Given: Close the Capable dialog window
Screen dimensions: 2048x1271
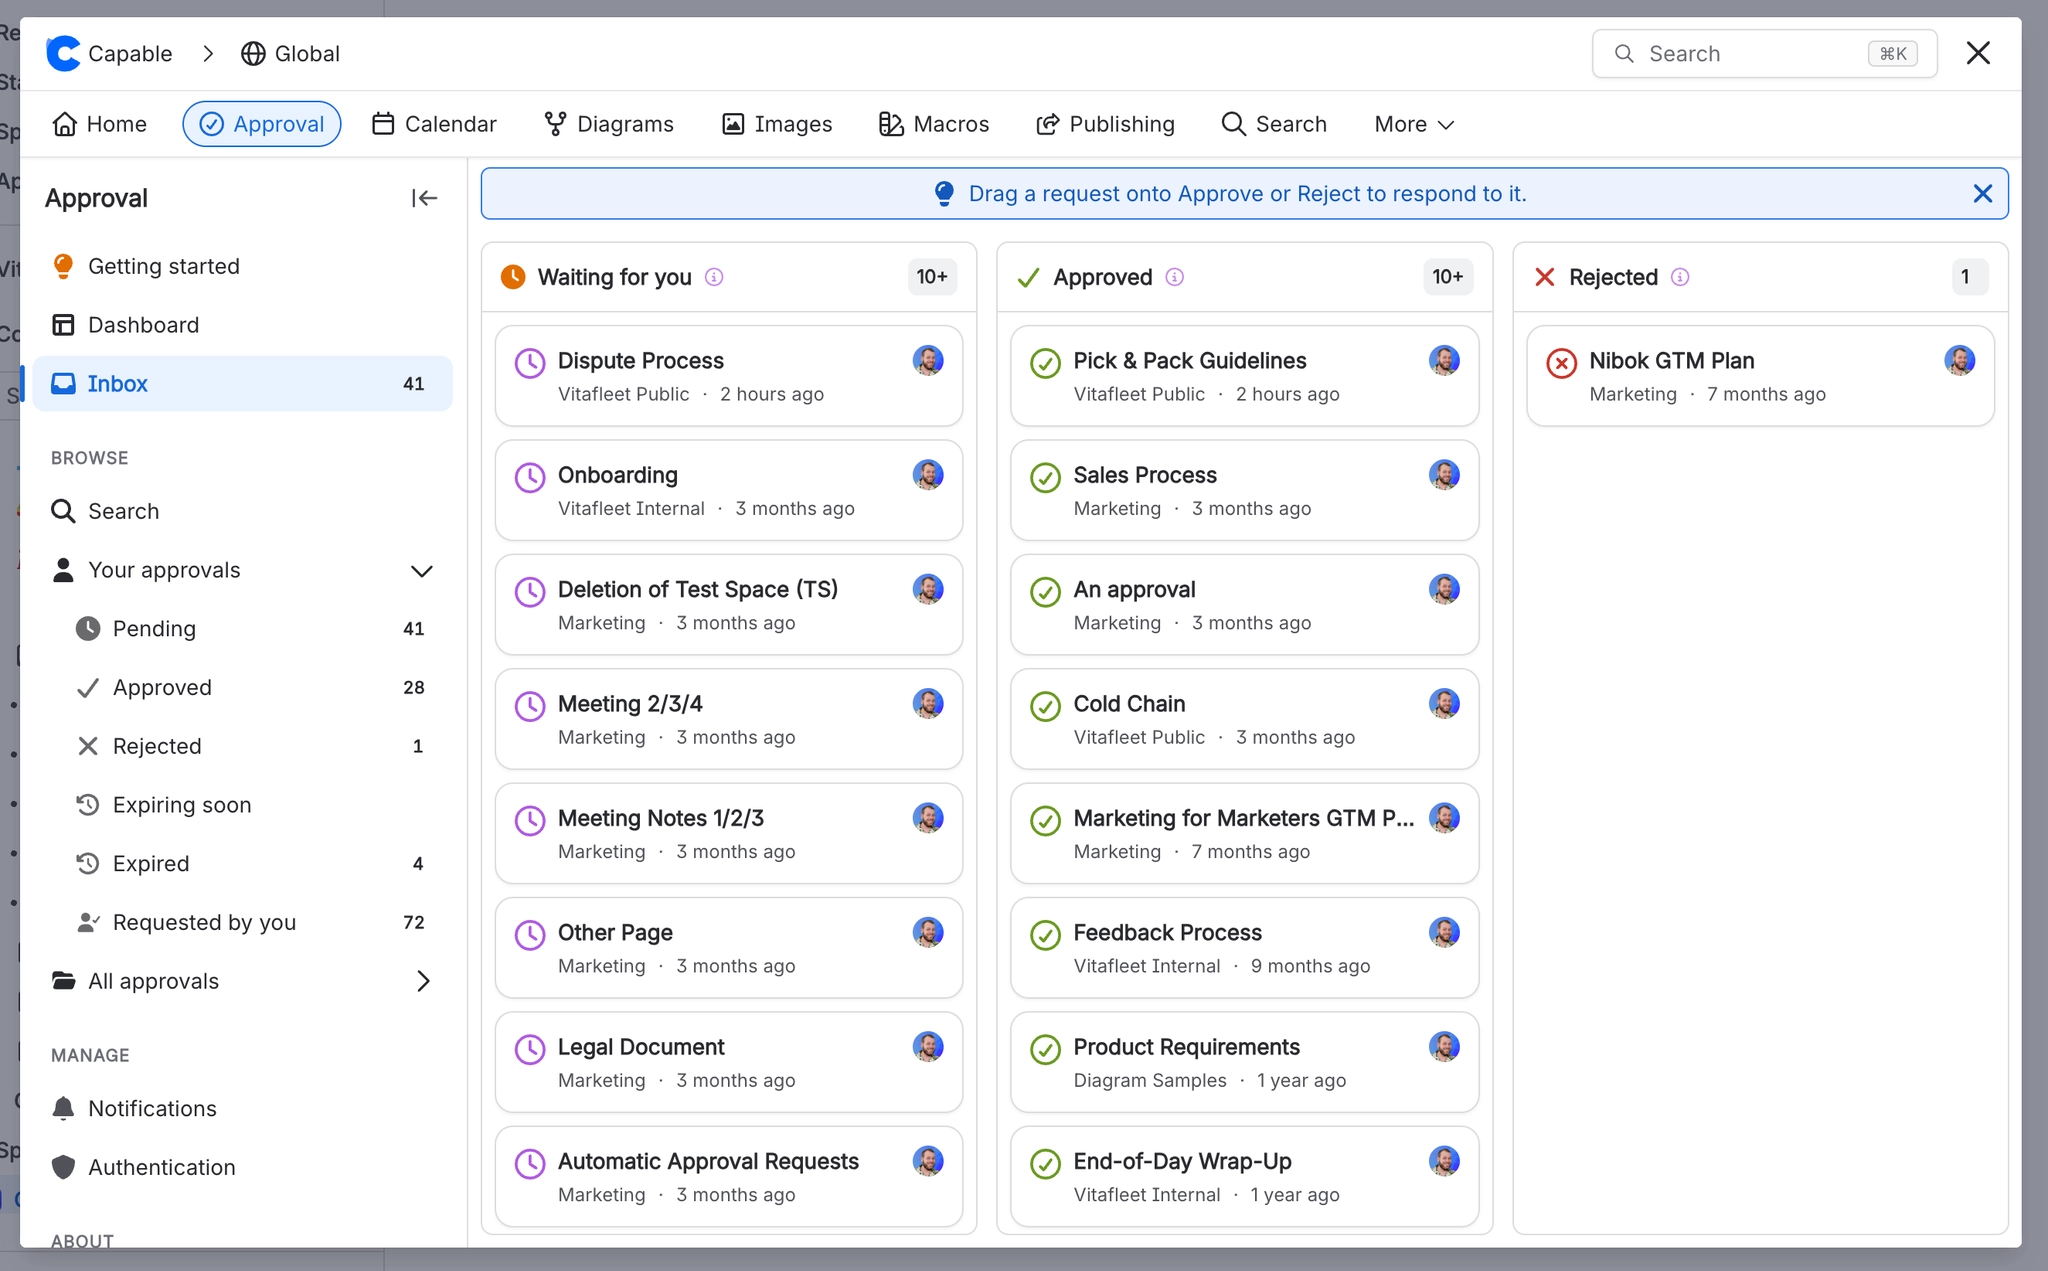Looking at the screenshot, I should [1978, 53].
